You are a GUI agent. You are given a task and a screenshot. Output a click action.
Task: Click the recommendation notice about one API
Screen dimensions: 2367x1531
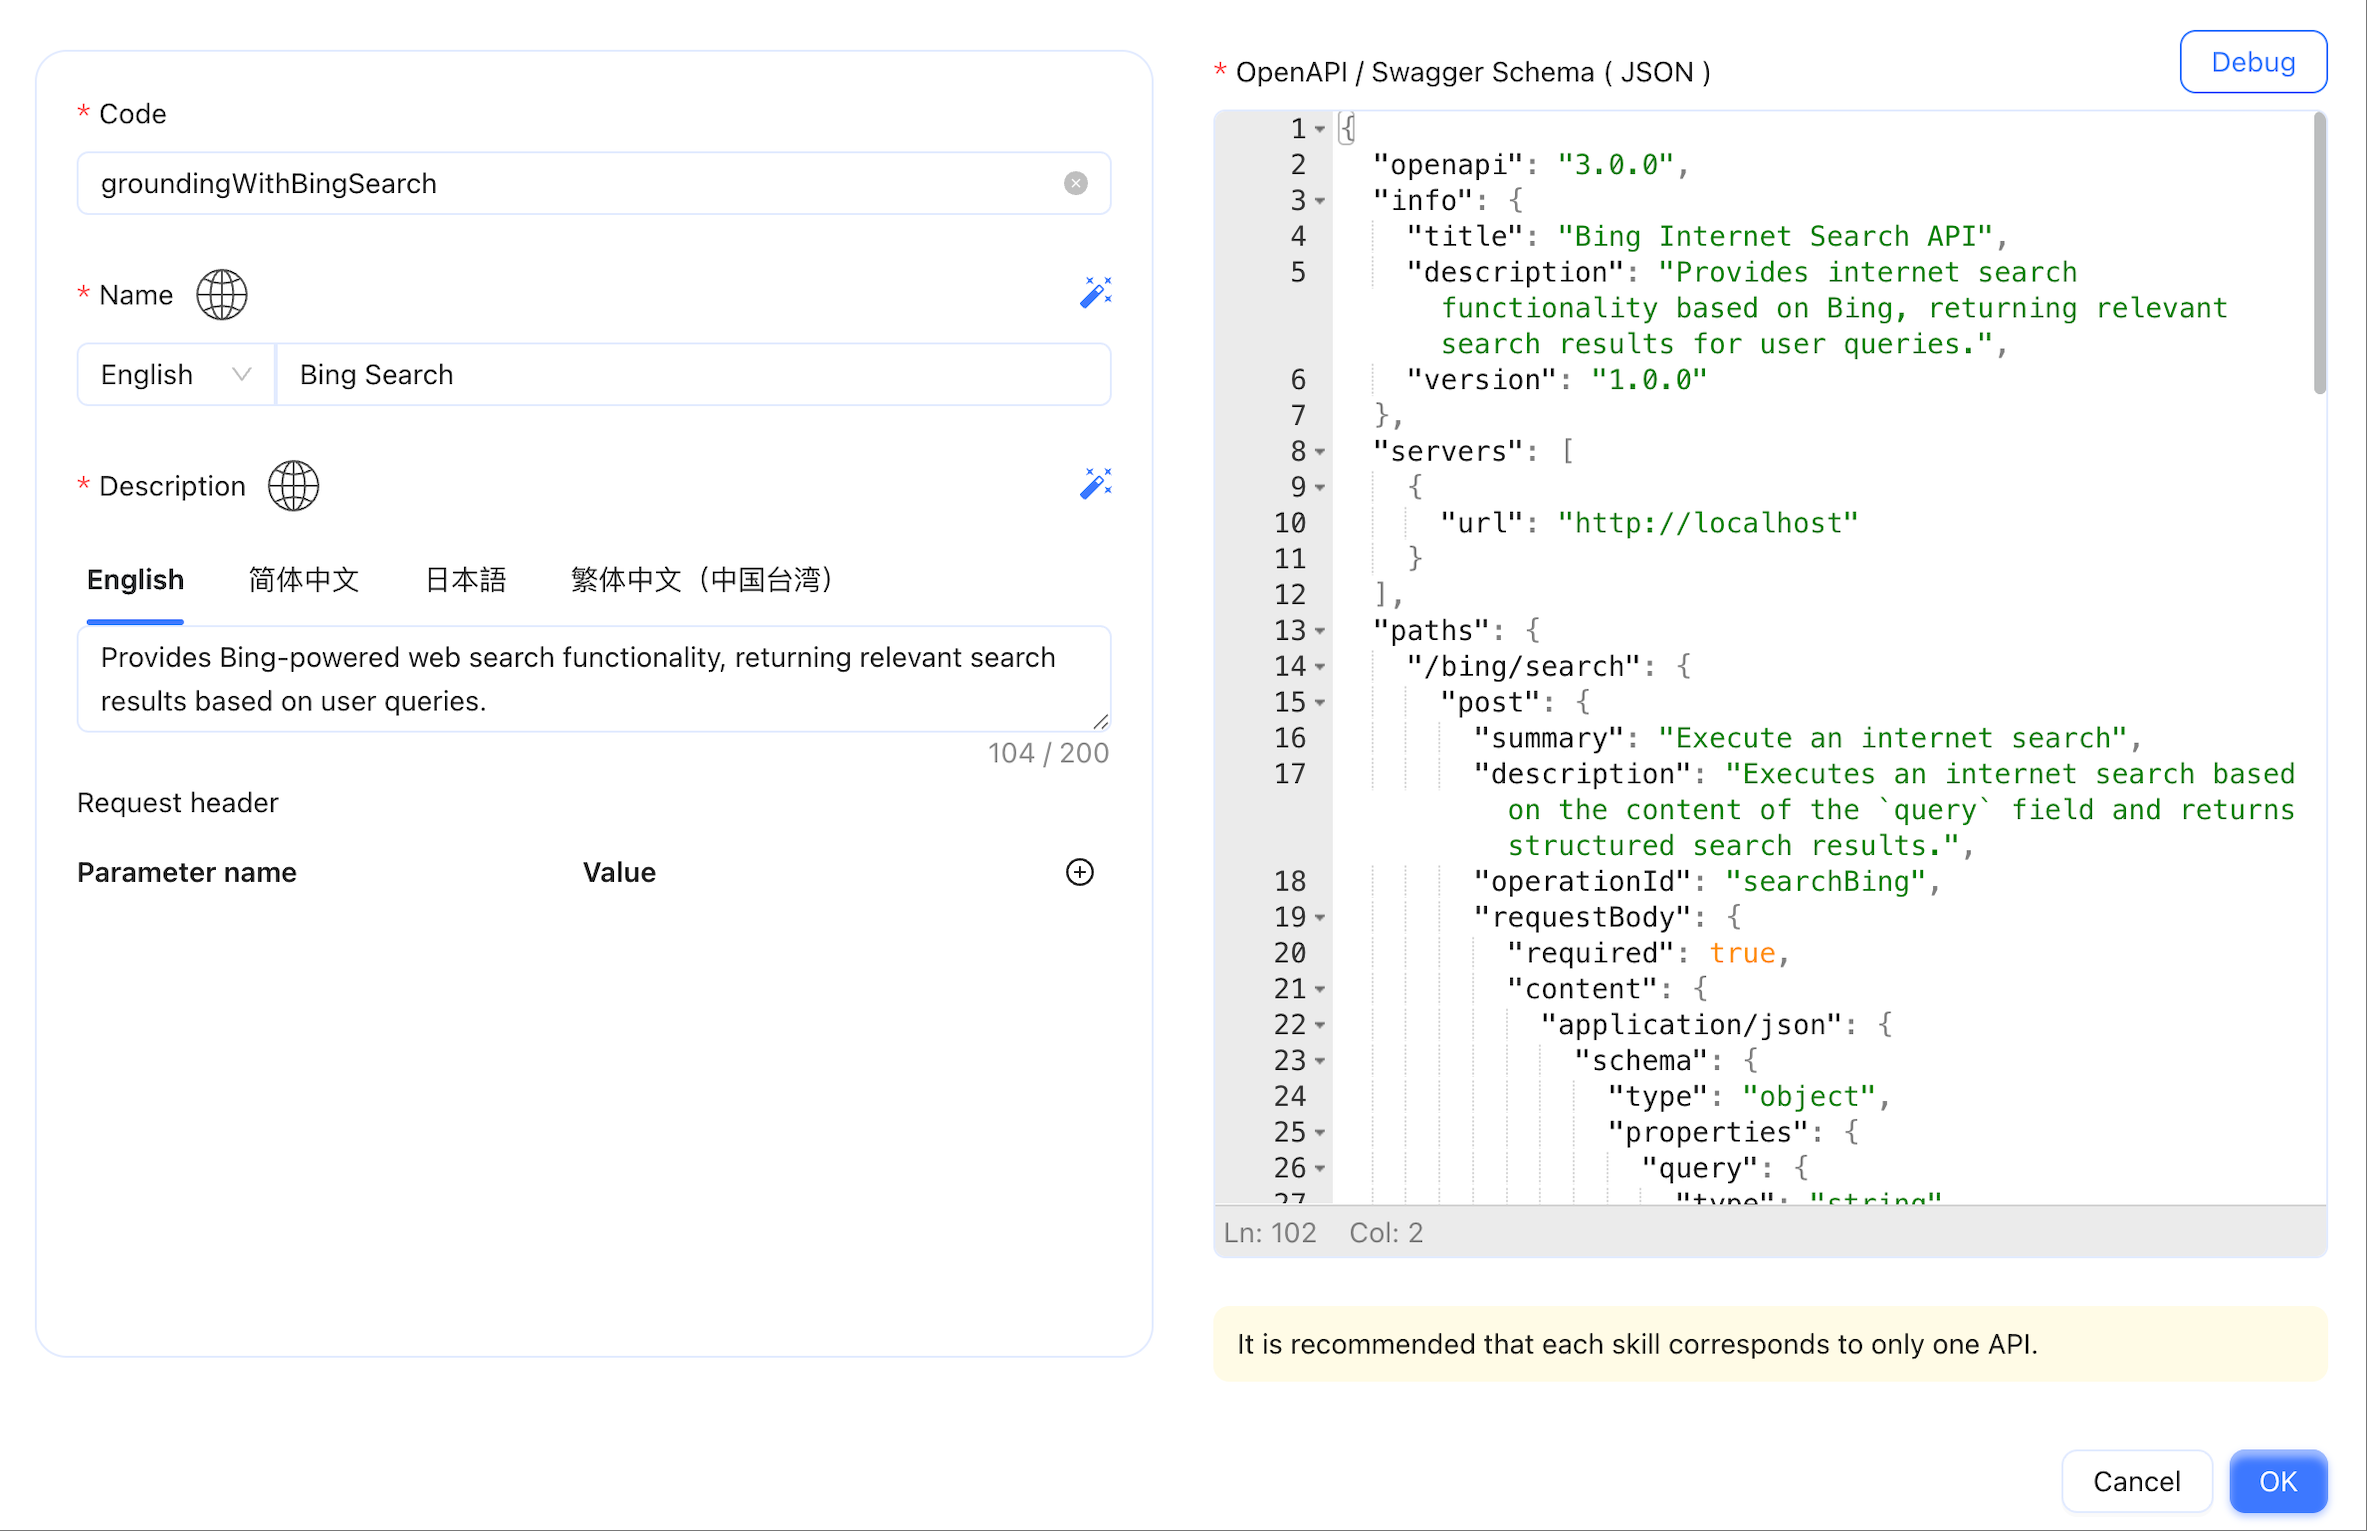click(1770, 1345)
